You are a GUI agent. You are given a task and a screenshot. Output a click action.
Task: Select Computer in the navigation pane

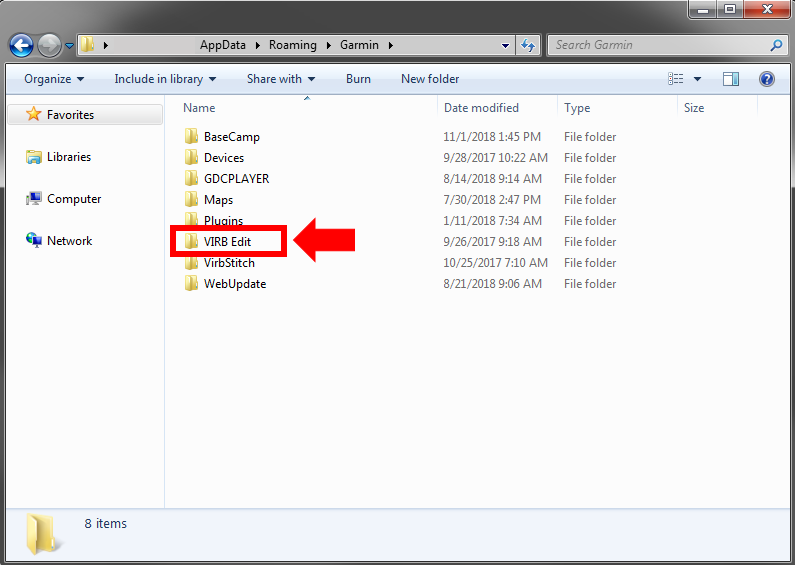tap(74, 199)
